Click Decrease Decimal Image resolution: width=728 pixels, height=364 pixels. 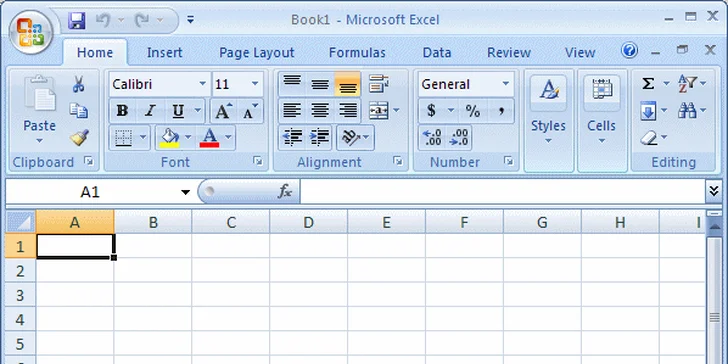pos(459,138)
